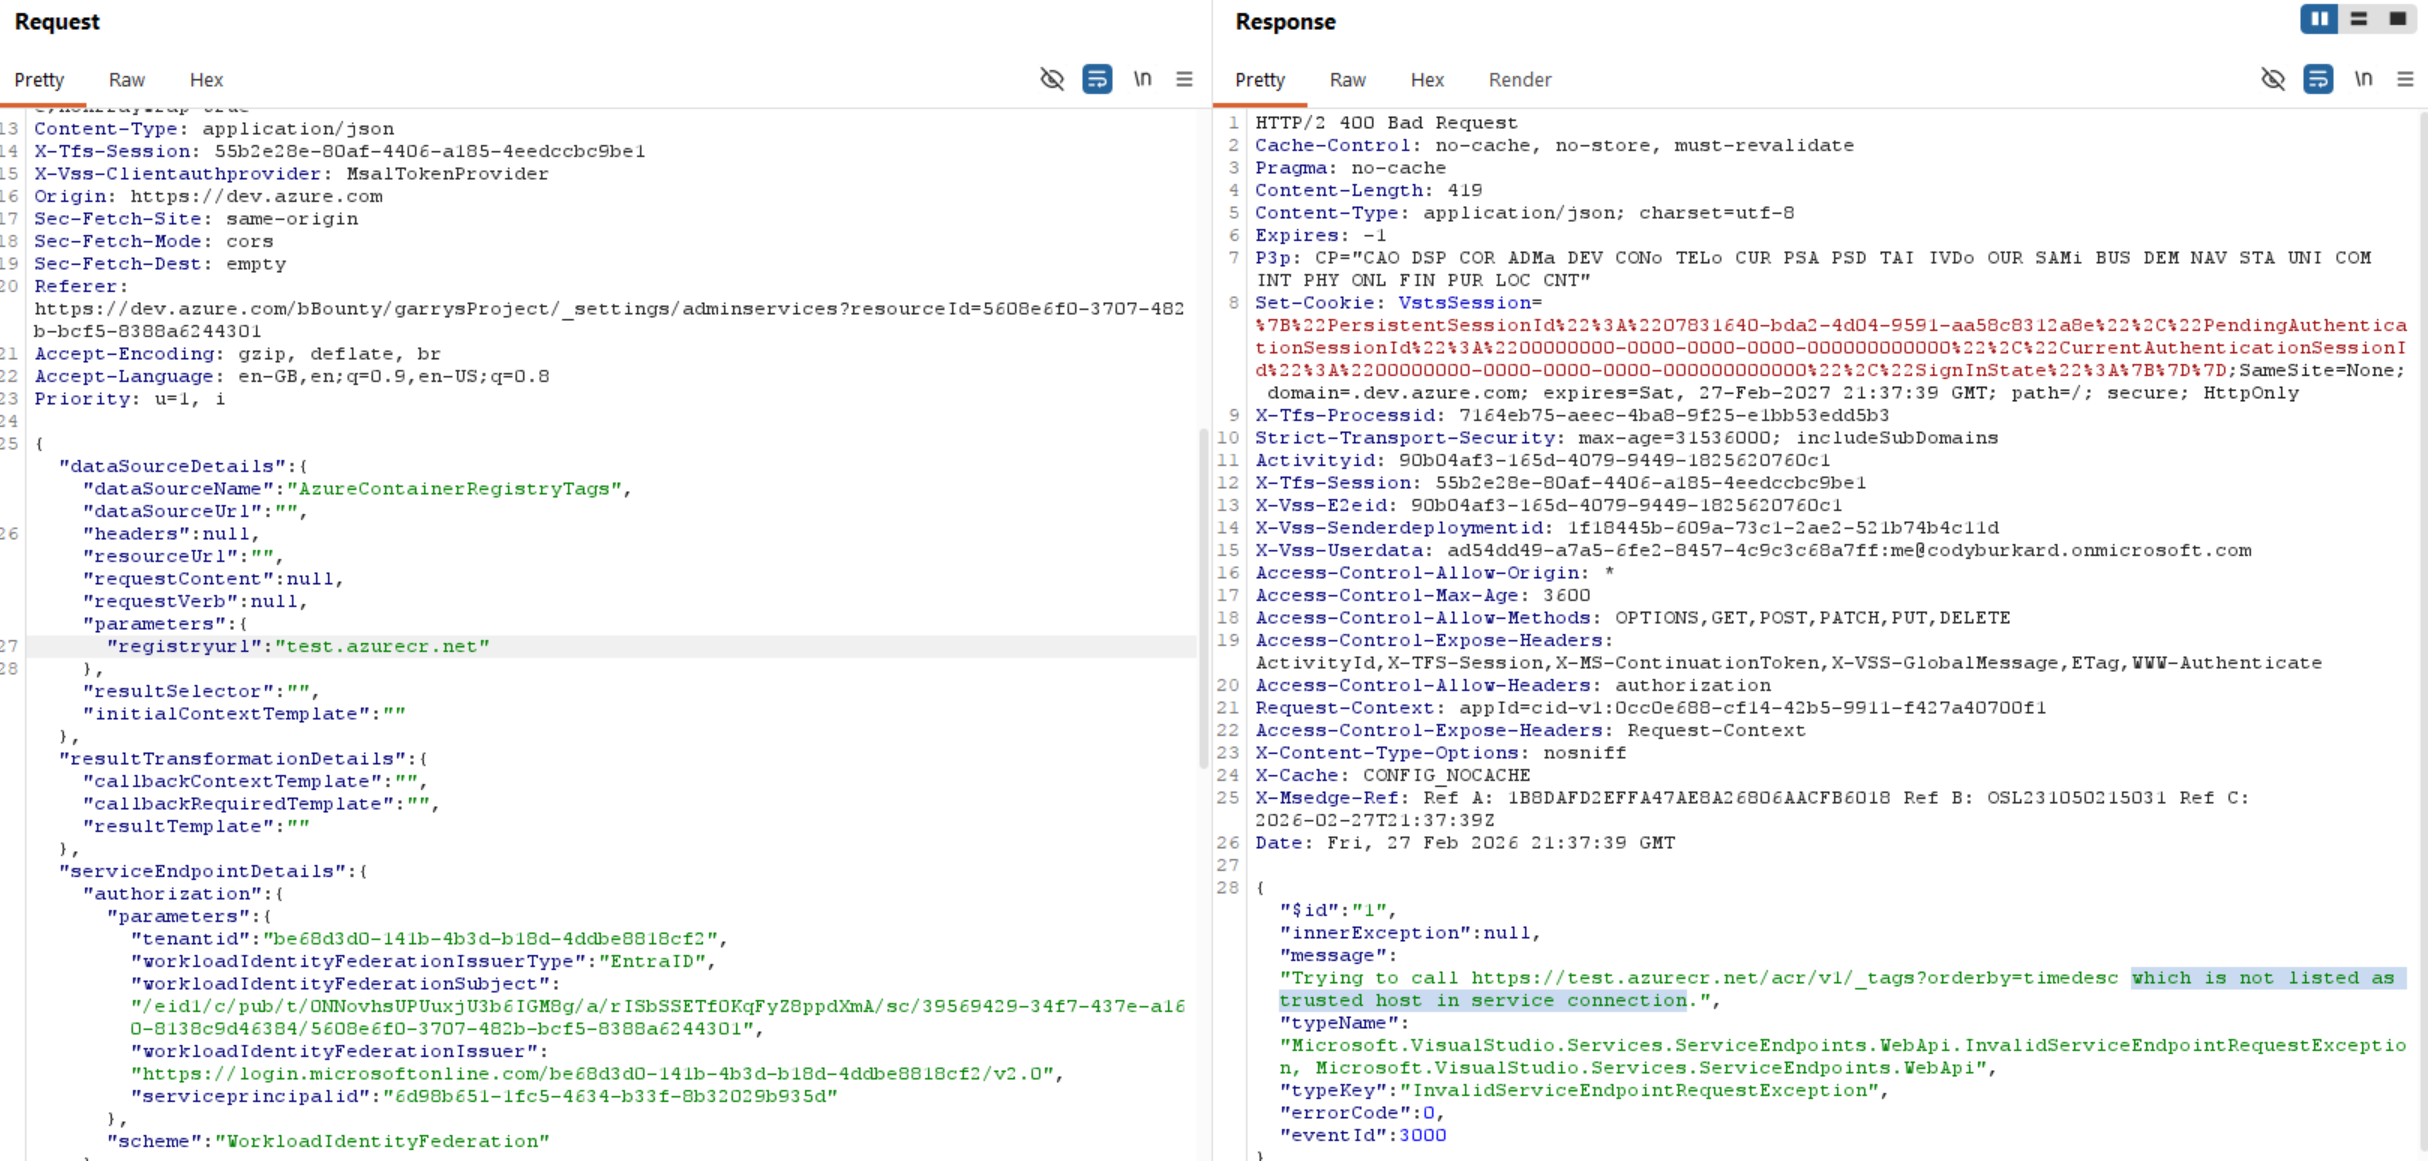Viewport: 2428px width, 1161px height.
Task: Switch to combined single-pane layout
Action: 2398,19
